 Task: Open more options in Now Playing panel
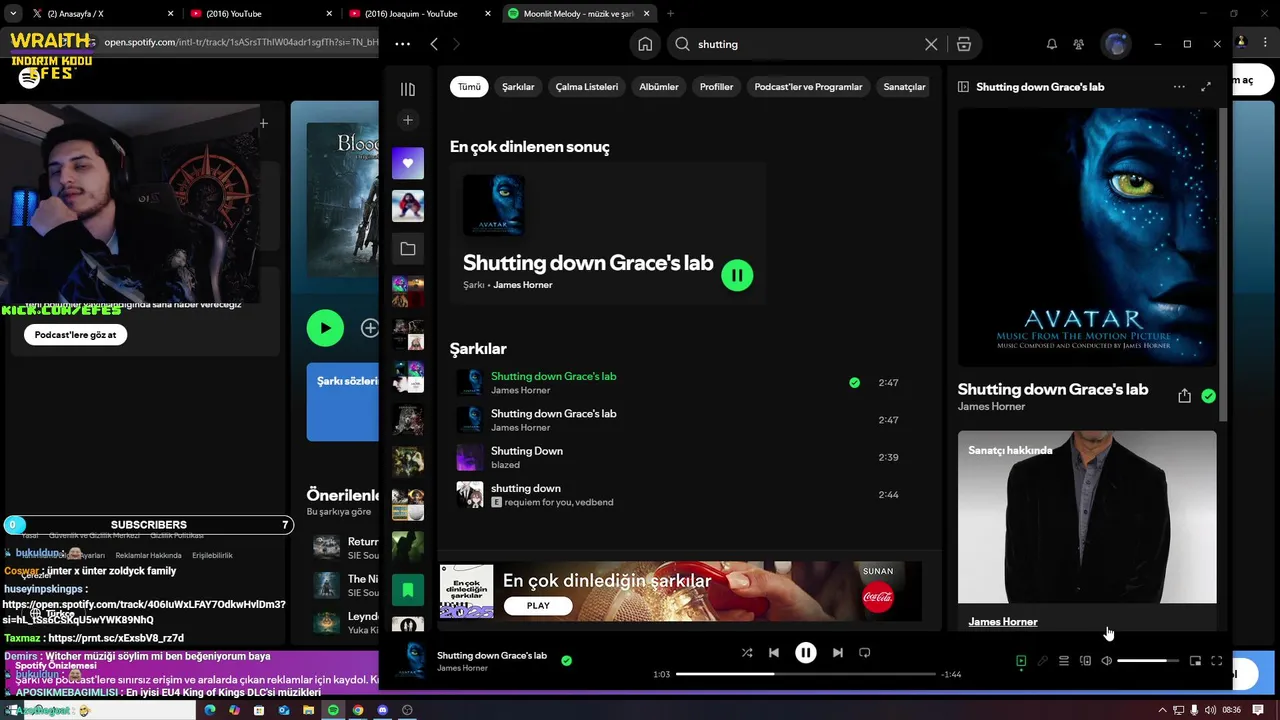coord(1179,87)
